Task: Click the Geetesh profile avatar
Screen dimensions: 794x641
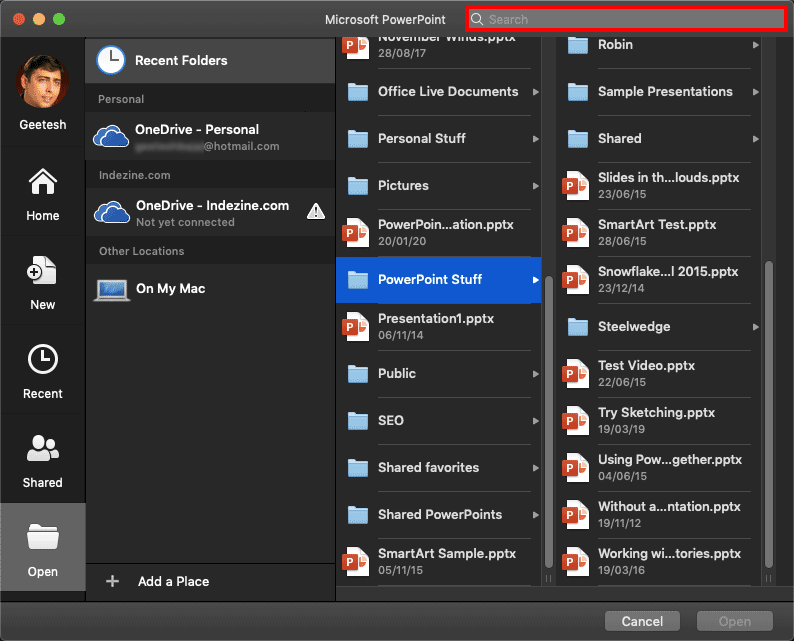Action: coord(43,82)
